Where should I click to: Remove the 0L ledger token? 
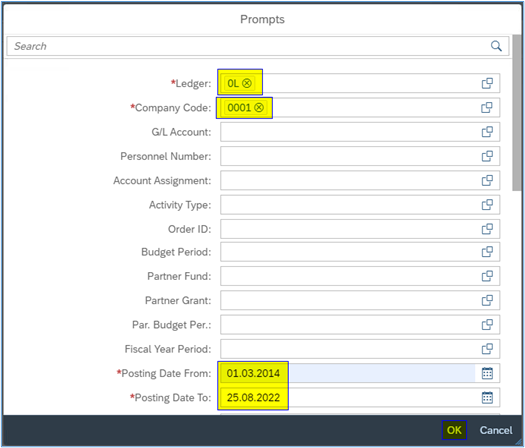click(247, 83)
